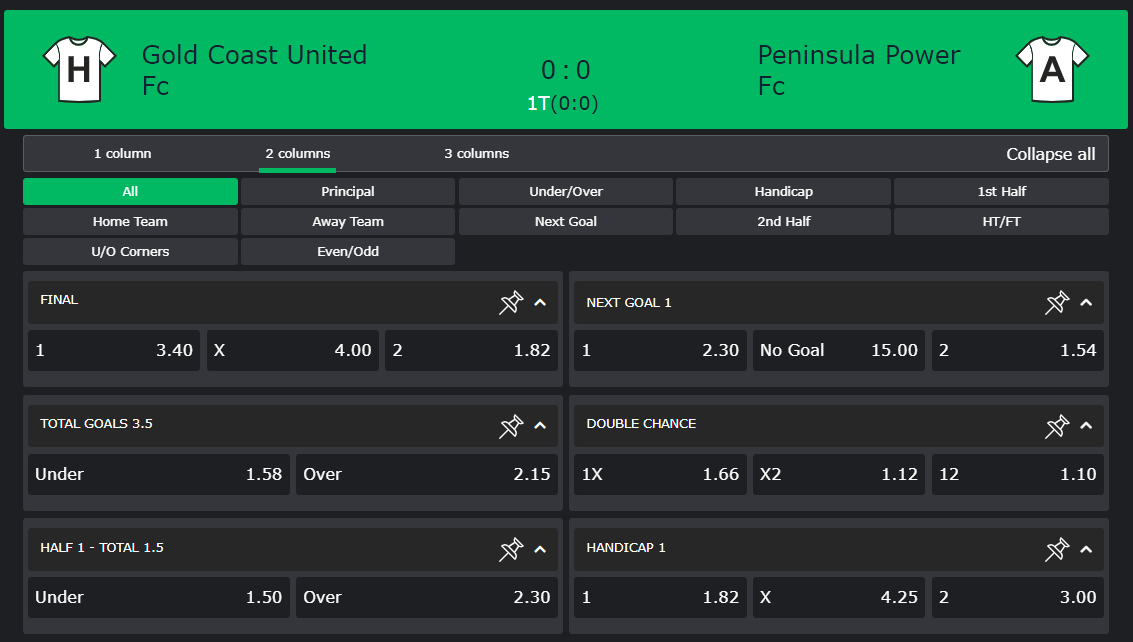The width and height of the screenshot is (1133, 642).
Task: Switch to 3 columns layout
Action: 476,154
